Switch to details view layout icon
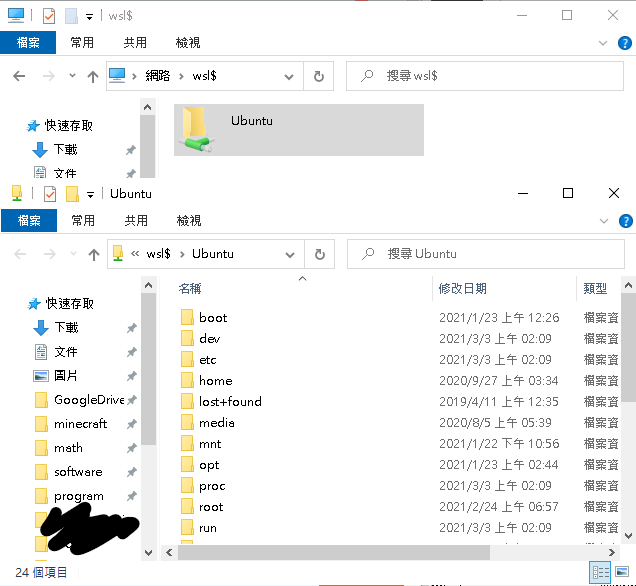 [x=600, y=572]
